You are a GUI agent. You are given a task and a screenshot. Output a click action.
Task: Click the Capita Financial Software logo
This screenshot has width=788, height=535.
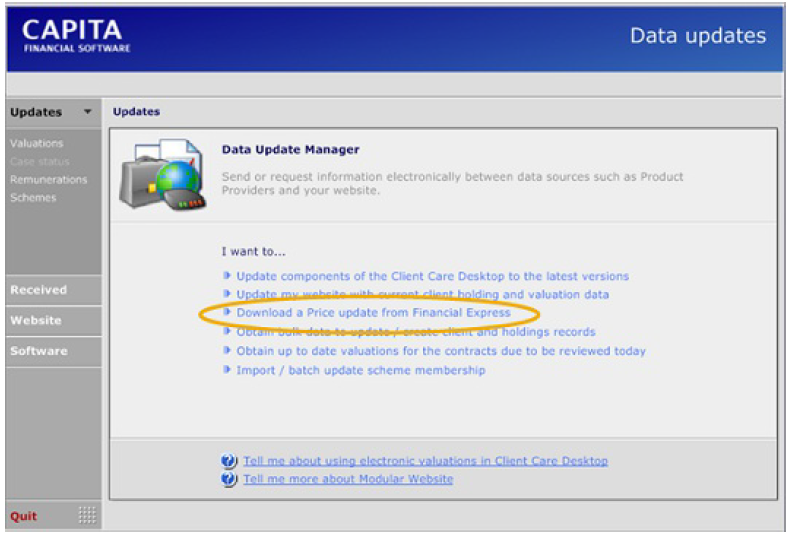point(76,36)
